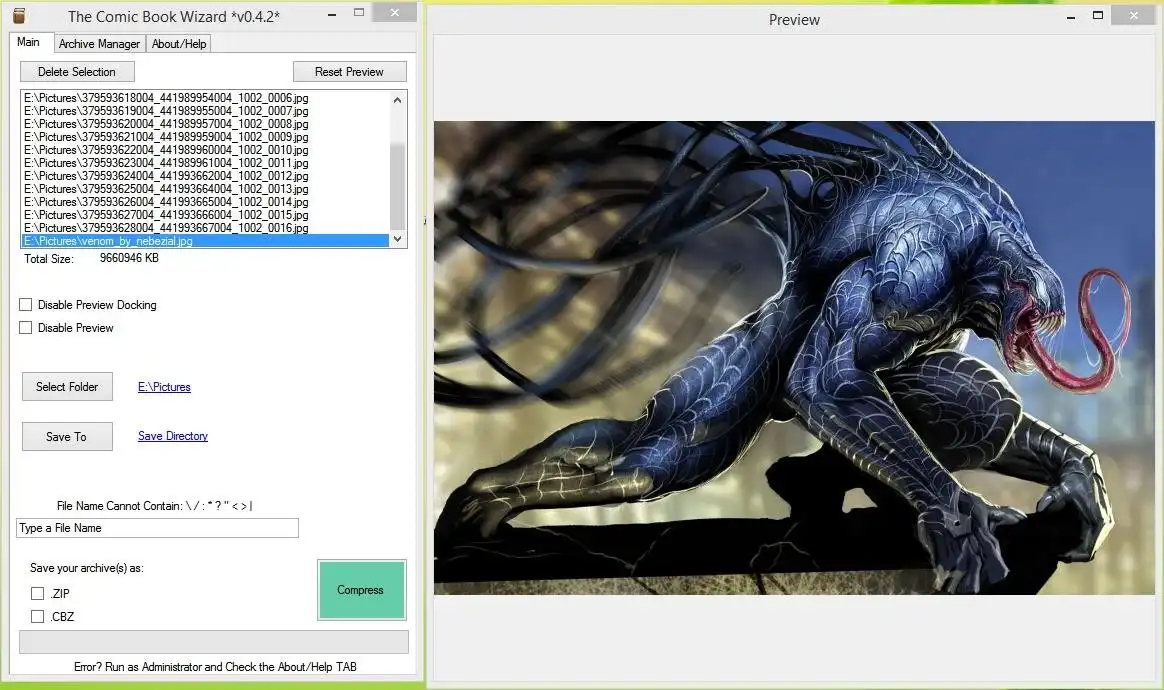Click the Reset Preview button
This screenshot has height=690, width=1164.
350,72
